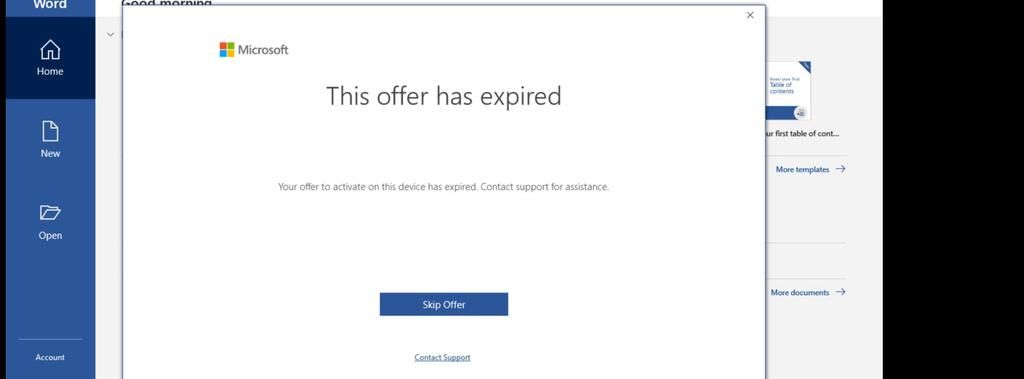Click the expired activation offer message text
Image resolution: width=1024 pixels, height=379 pixels.
(443, 187)
